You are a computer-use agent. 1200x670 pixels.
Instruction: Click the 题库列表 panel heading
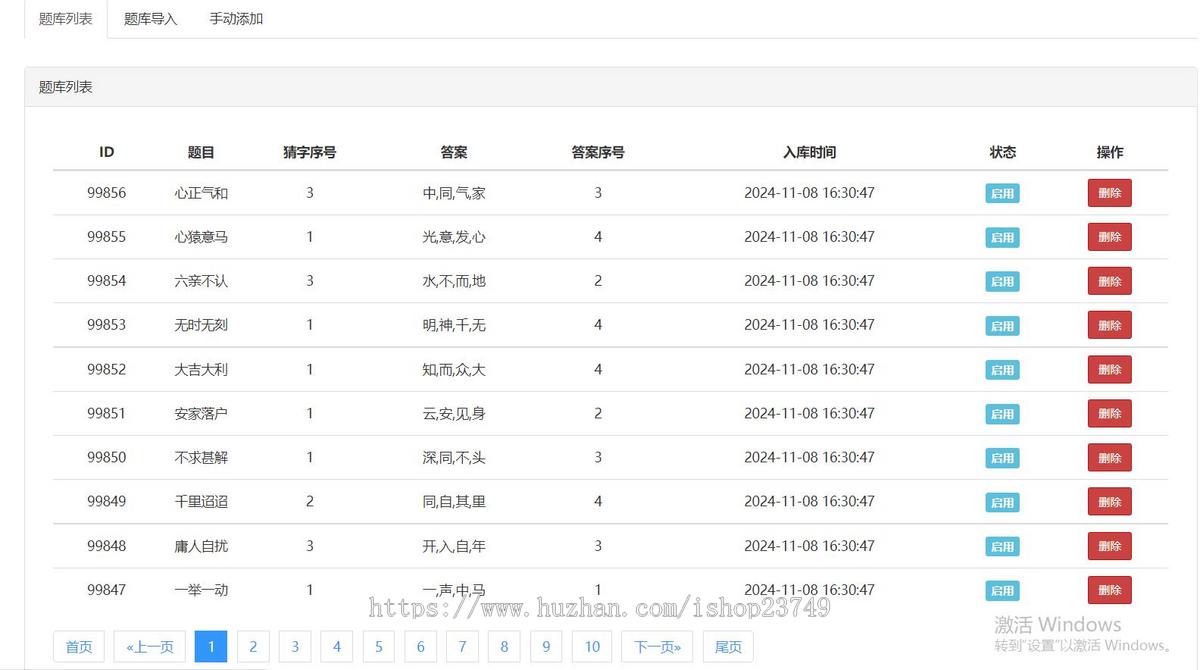point(66,87)
